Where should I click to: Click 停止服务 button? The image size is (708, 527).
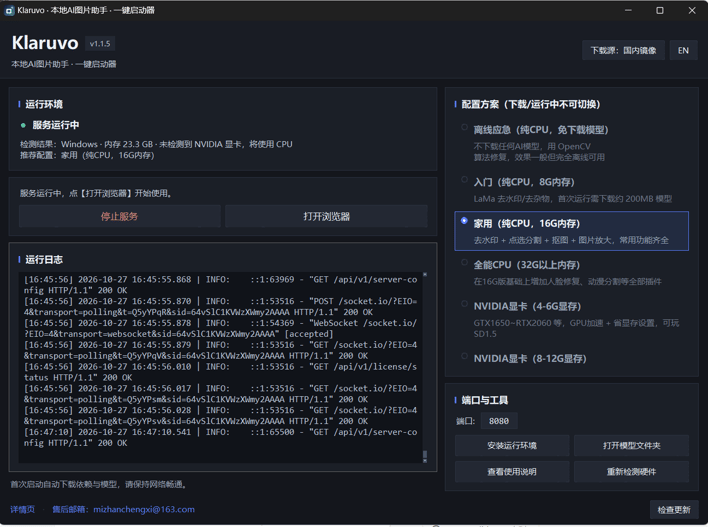click(120, 216)
